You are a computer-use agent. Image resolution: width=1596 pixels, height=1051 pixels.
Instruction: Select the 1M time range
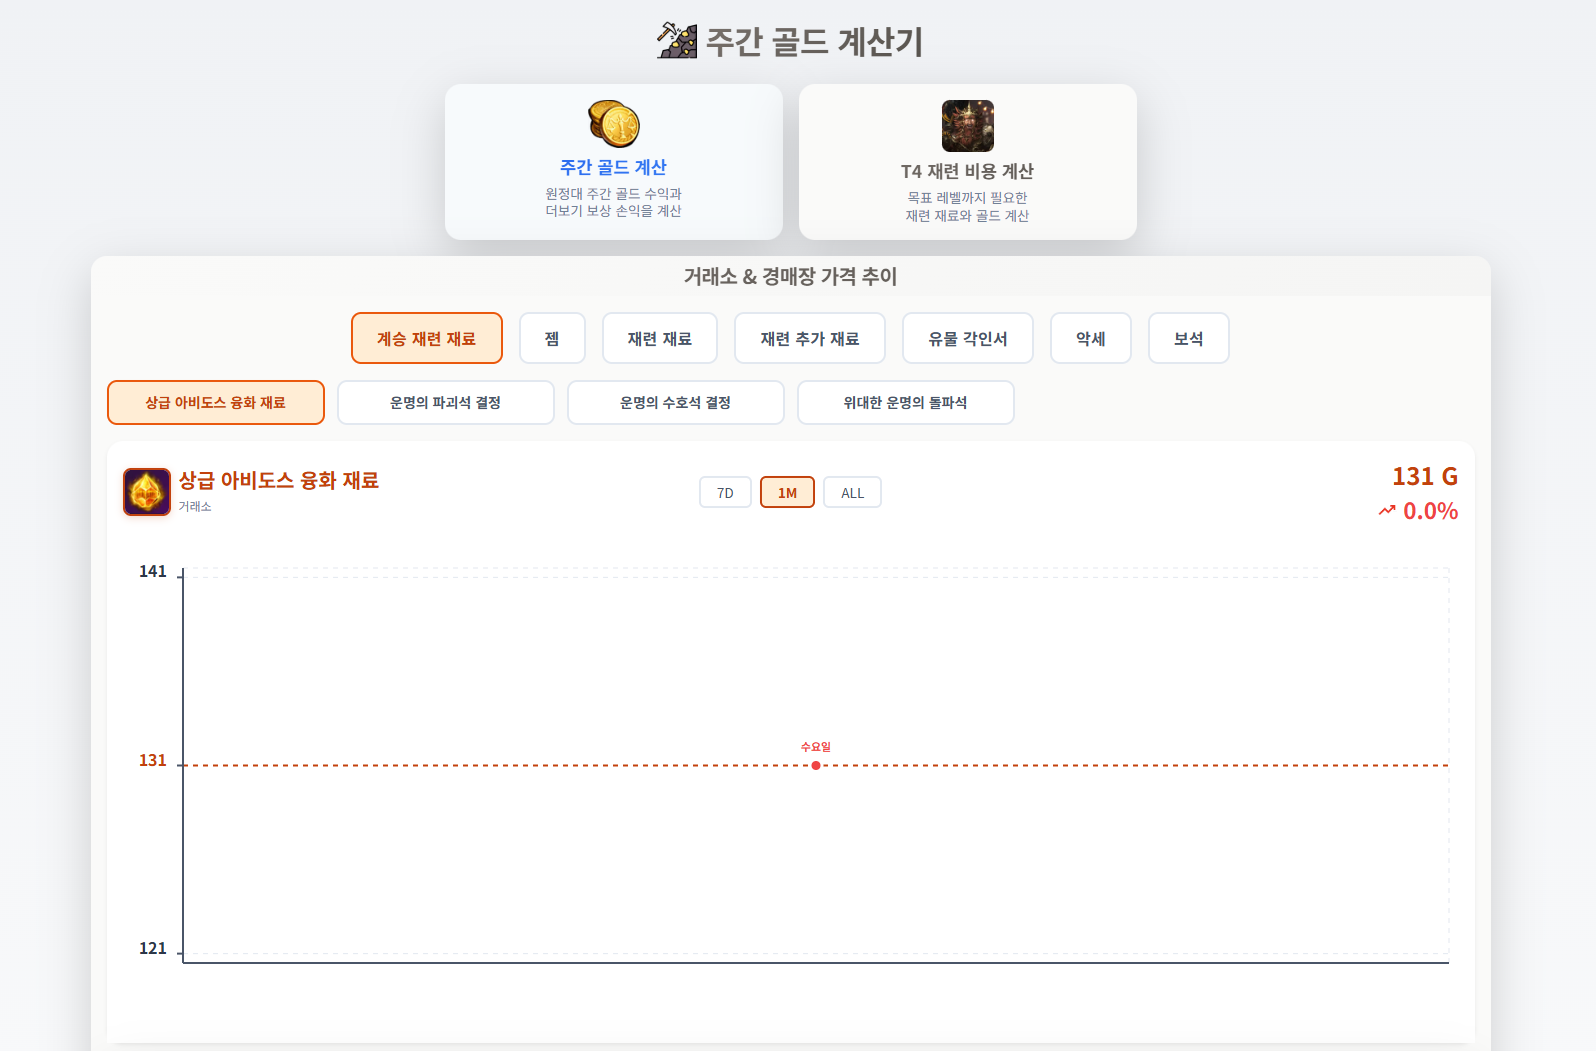point(787,493)
